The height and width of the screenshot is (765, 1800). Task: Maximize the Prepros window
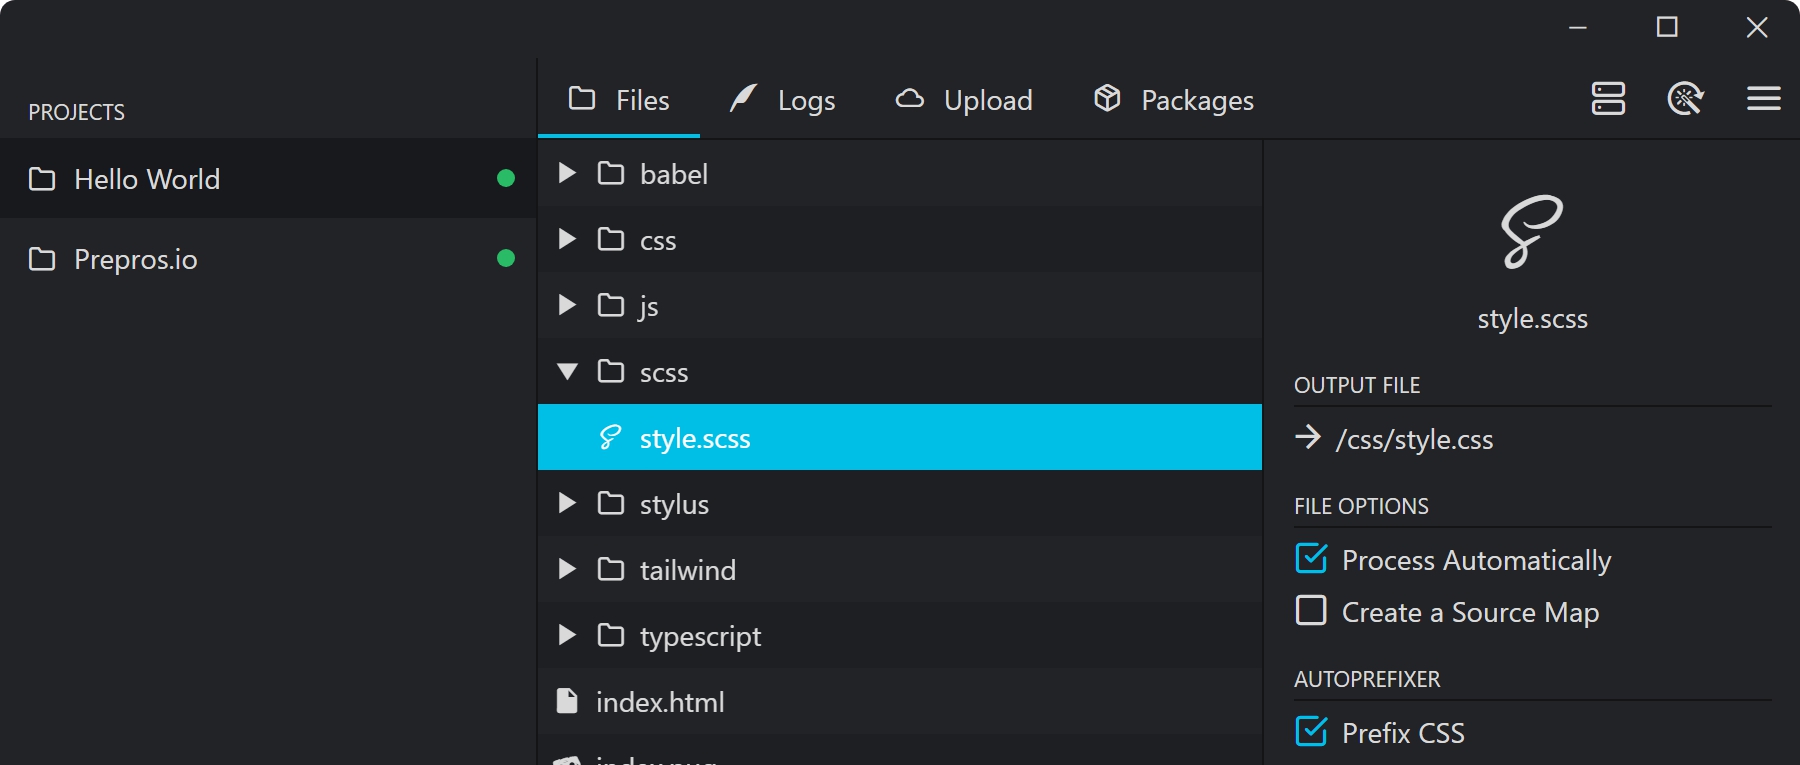(x=1667, y=27)
